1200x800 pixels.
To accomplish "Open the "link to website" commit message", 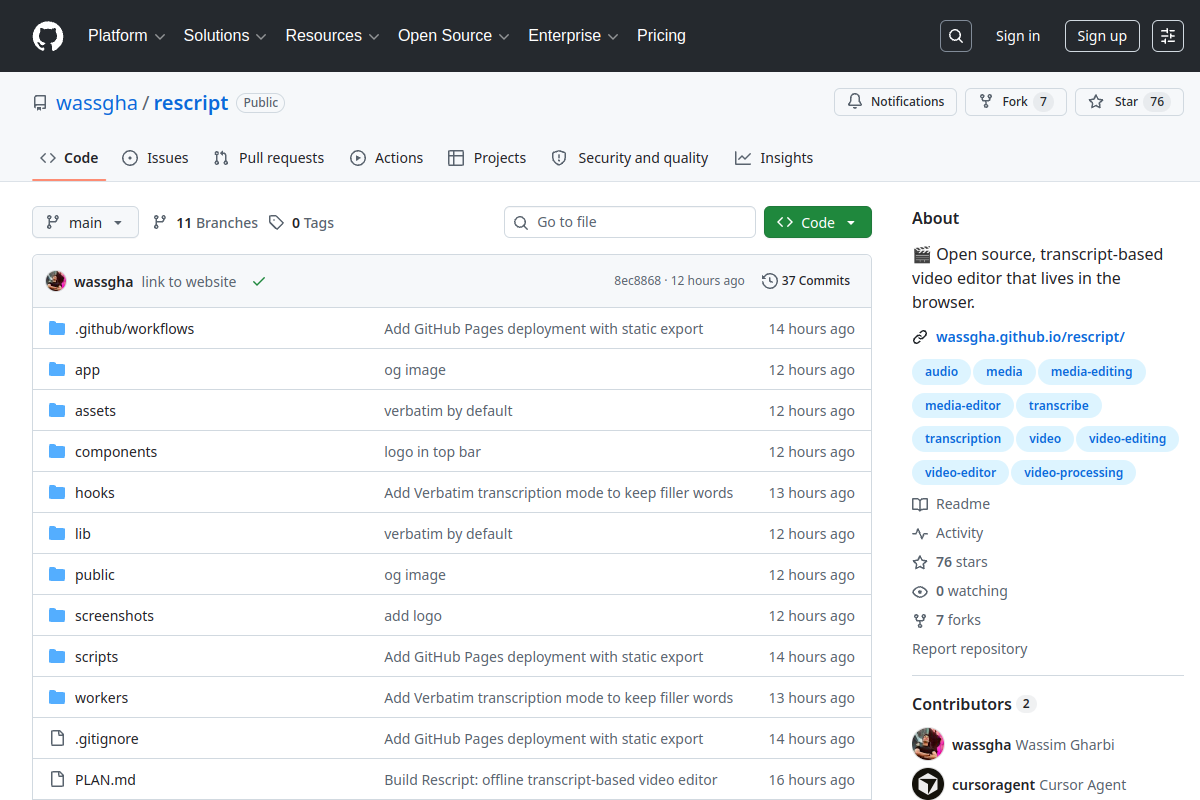I will coord(189,282).
